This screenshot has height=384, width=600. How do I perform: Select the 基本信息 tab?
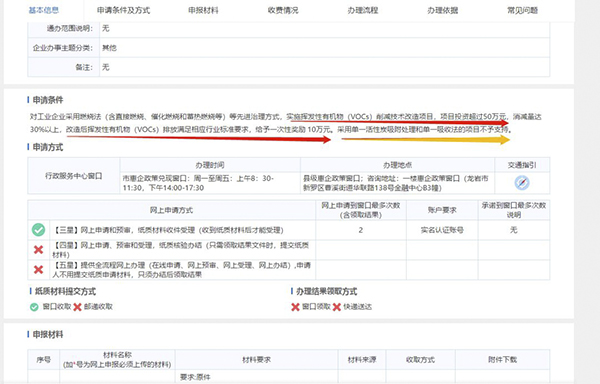pos(44,10)
